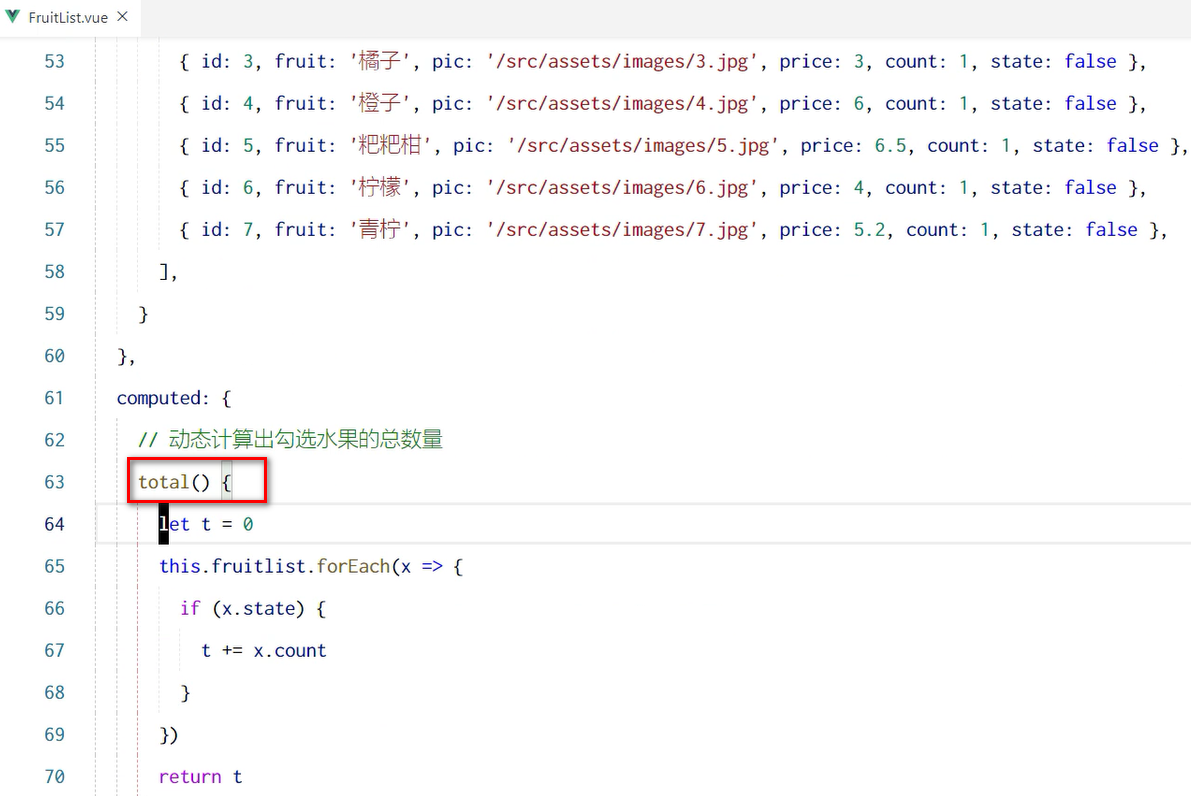Screen dimensions: 1191x796
Task: Click the '柠檬' fruit string on line 56
Action: [x=379, y=188]
